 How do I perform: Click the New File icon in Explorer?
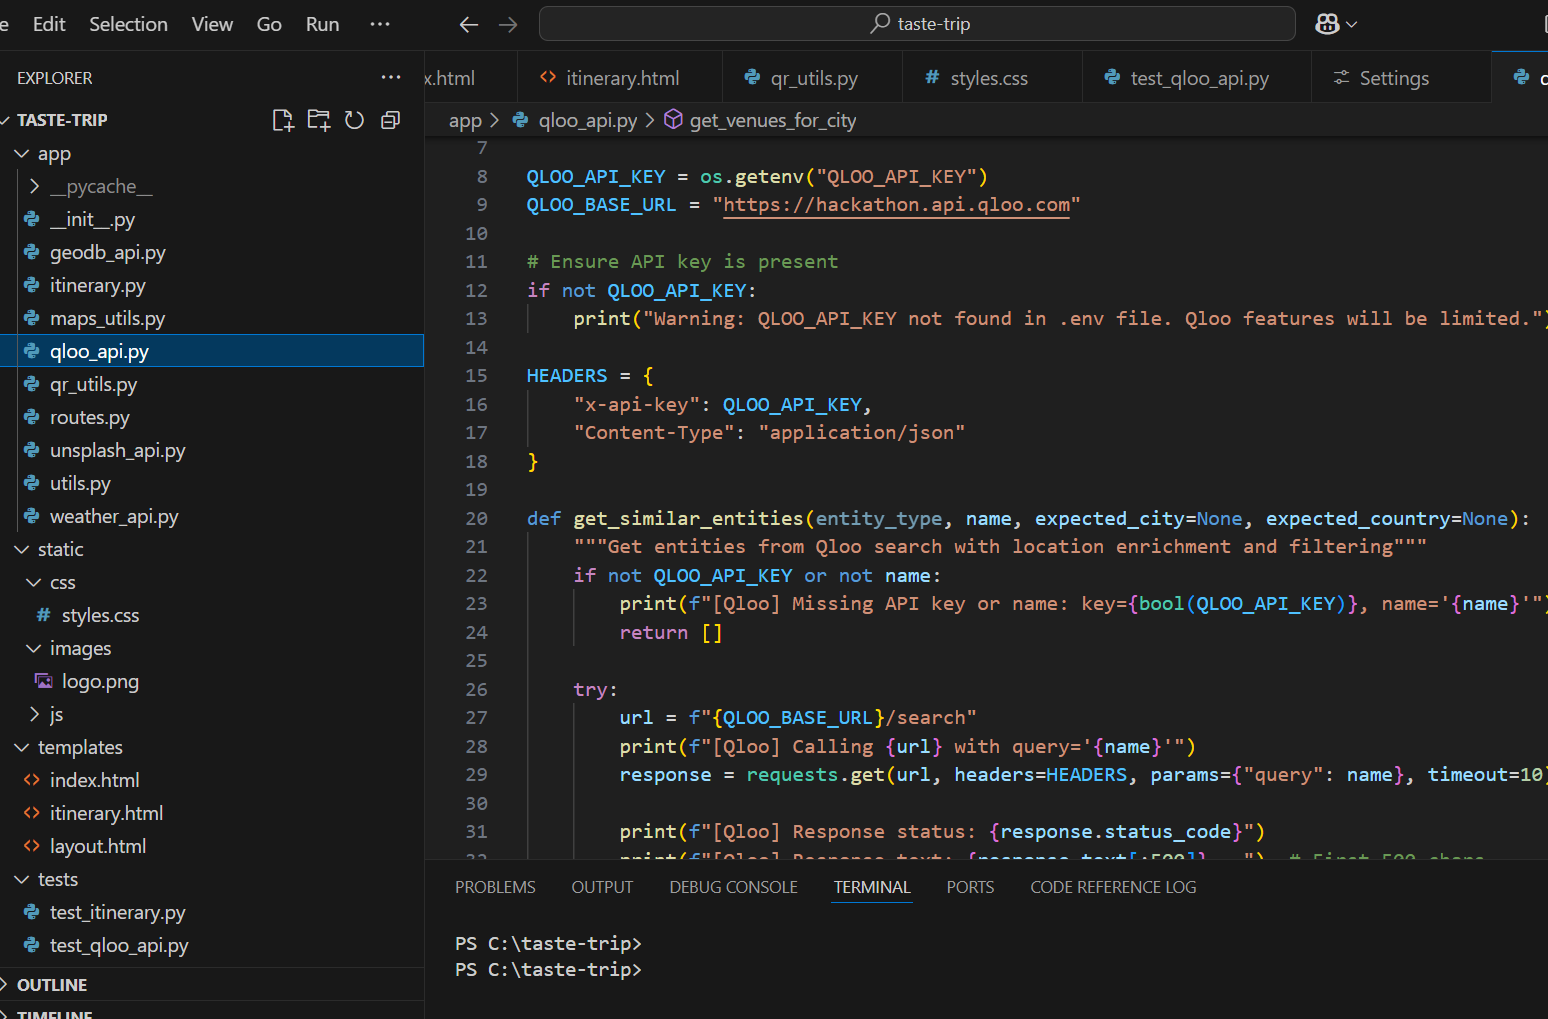(283, 120)
